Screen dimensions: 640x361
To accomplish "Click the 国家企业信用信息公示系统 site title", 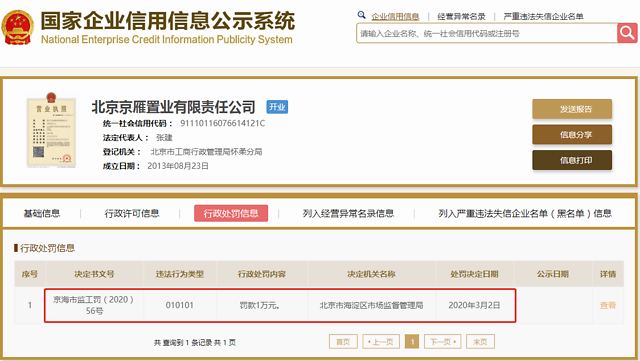I will pos(168,21).
